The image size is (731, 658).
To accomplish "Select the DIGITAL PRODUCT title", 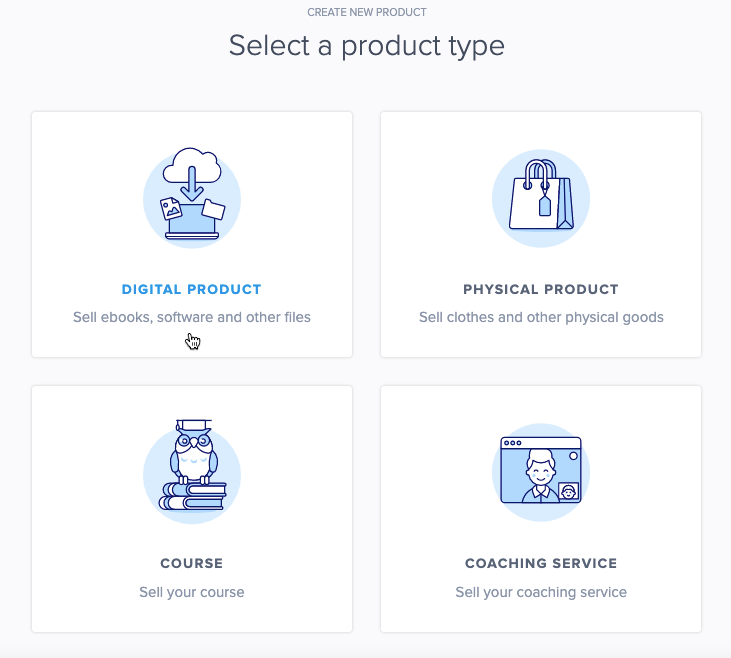I will click(x=191, y=290).
